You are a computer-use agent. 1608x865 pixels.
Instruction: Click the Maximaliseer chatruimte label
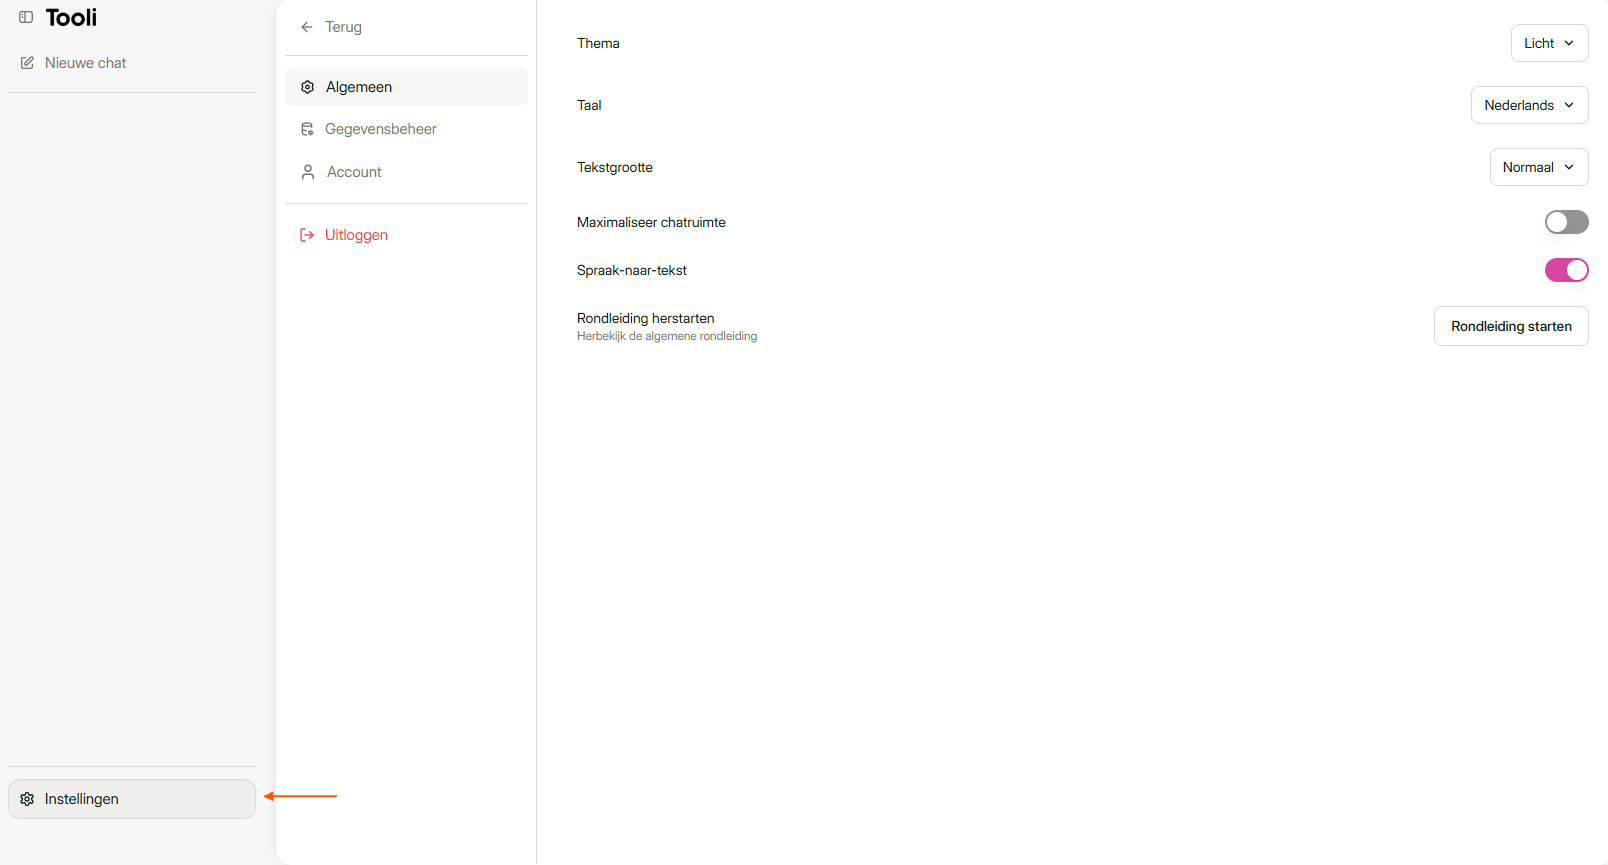[x=651, y=222]
